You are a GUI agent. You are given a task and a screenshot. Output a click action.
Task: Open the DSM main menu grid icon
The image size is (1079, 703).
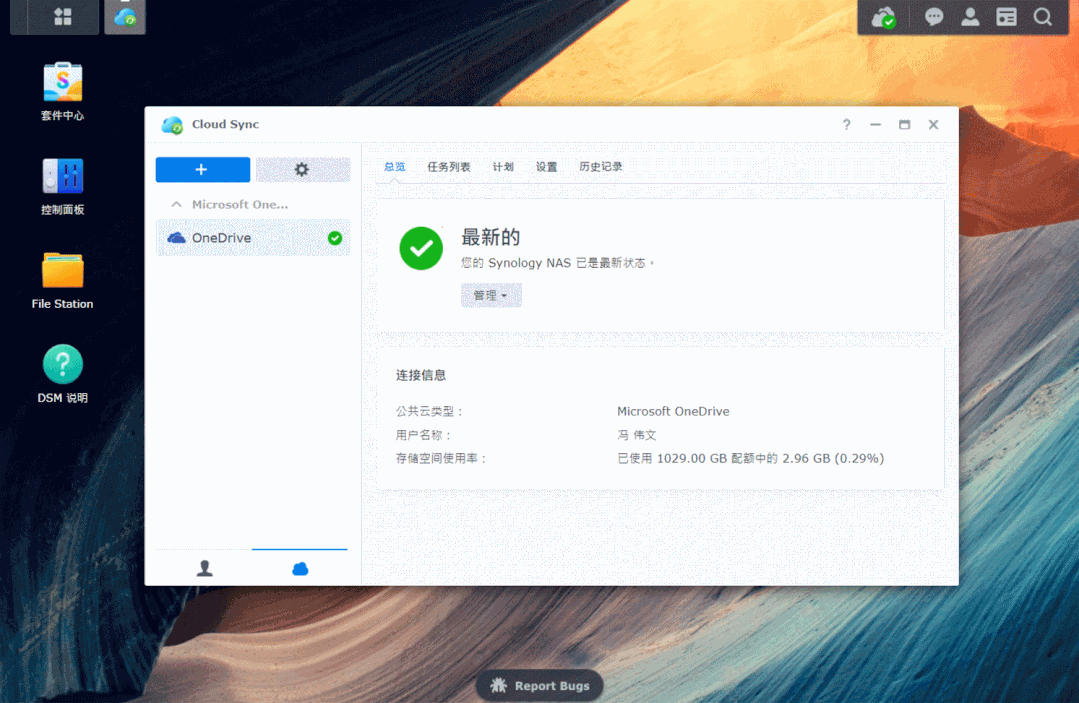(62, 17)
